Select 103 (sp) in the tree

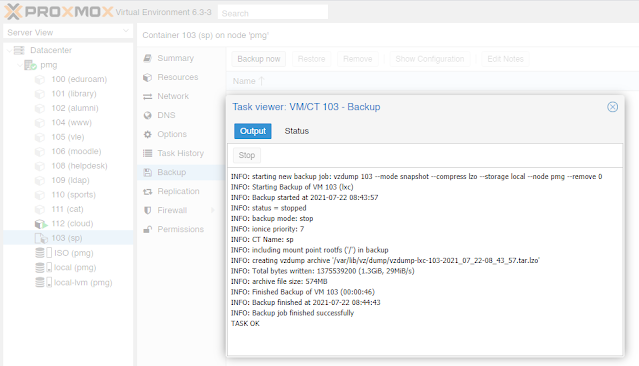[68, 238]
